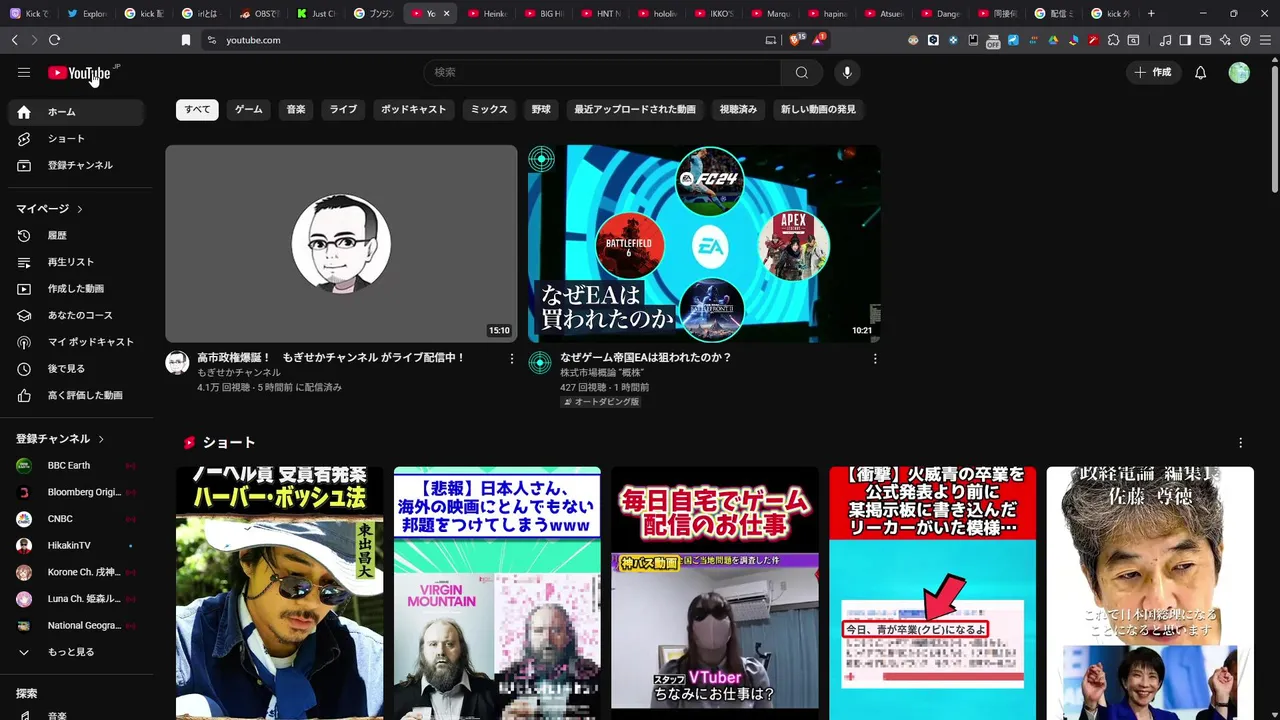
Task: Select the 音楽 filter chip
Action: pyautogui.click(x=296, y=109)
